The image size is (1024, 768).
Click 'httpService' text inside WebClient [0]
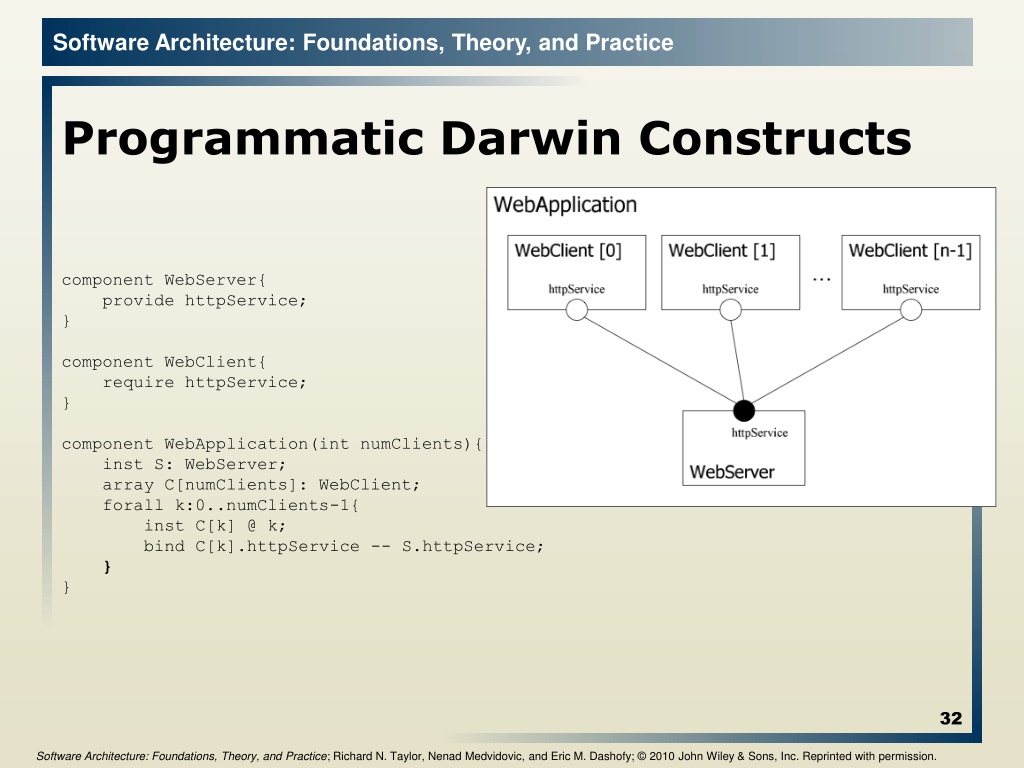577,289
